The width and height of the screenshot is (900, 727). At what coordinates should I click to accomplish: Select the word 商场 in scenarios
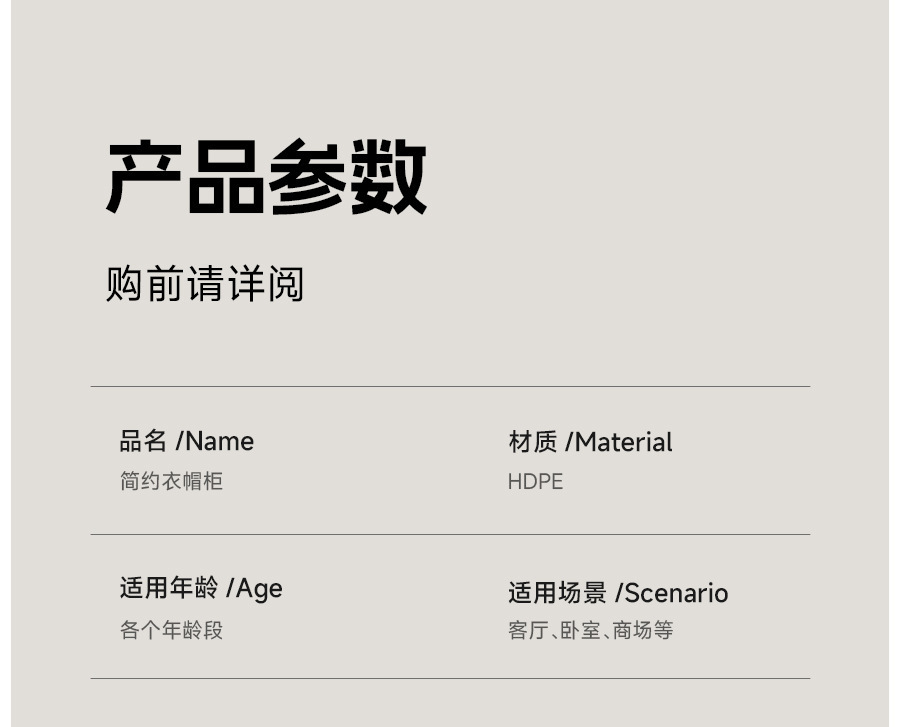632,630
